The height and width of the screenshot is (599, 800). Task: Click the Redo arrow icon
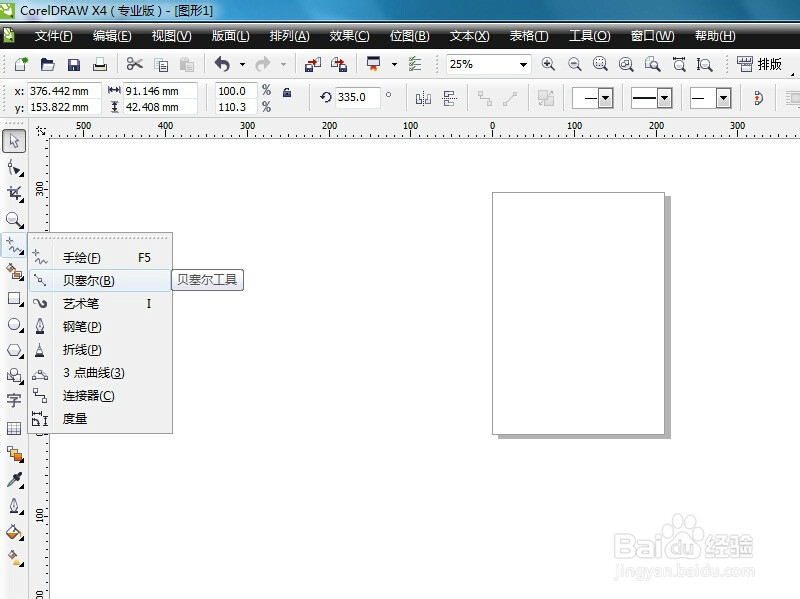[263, 64]
